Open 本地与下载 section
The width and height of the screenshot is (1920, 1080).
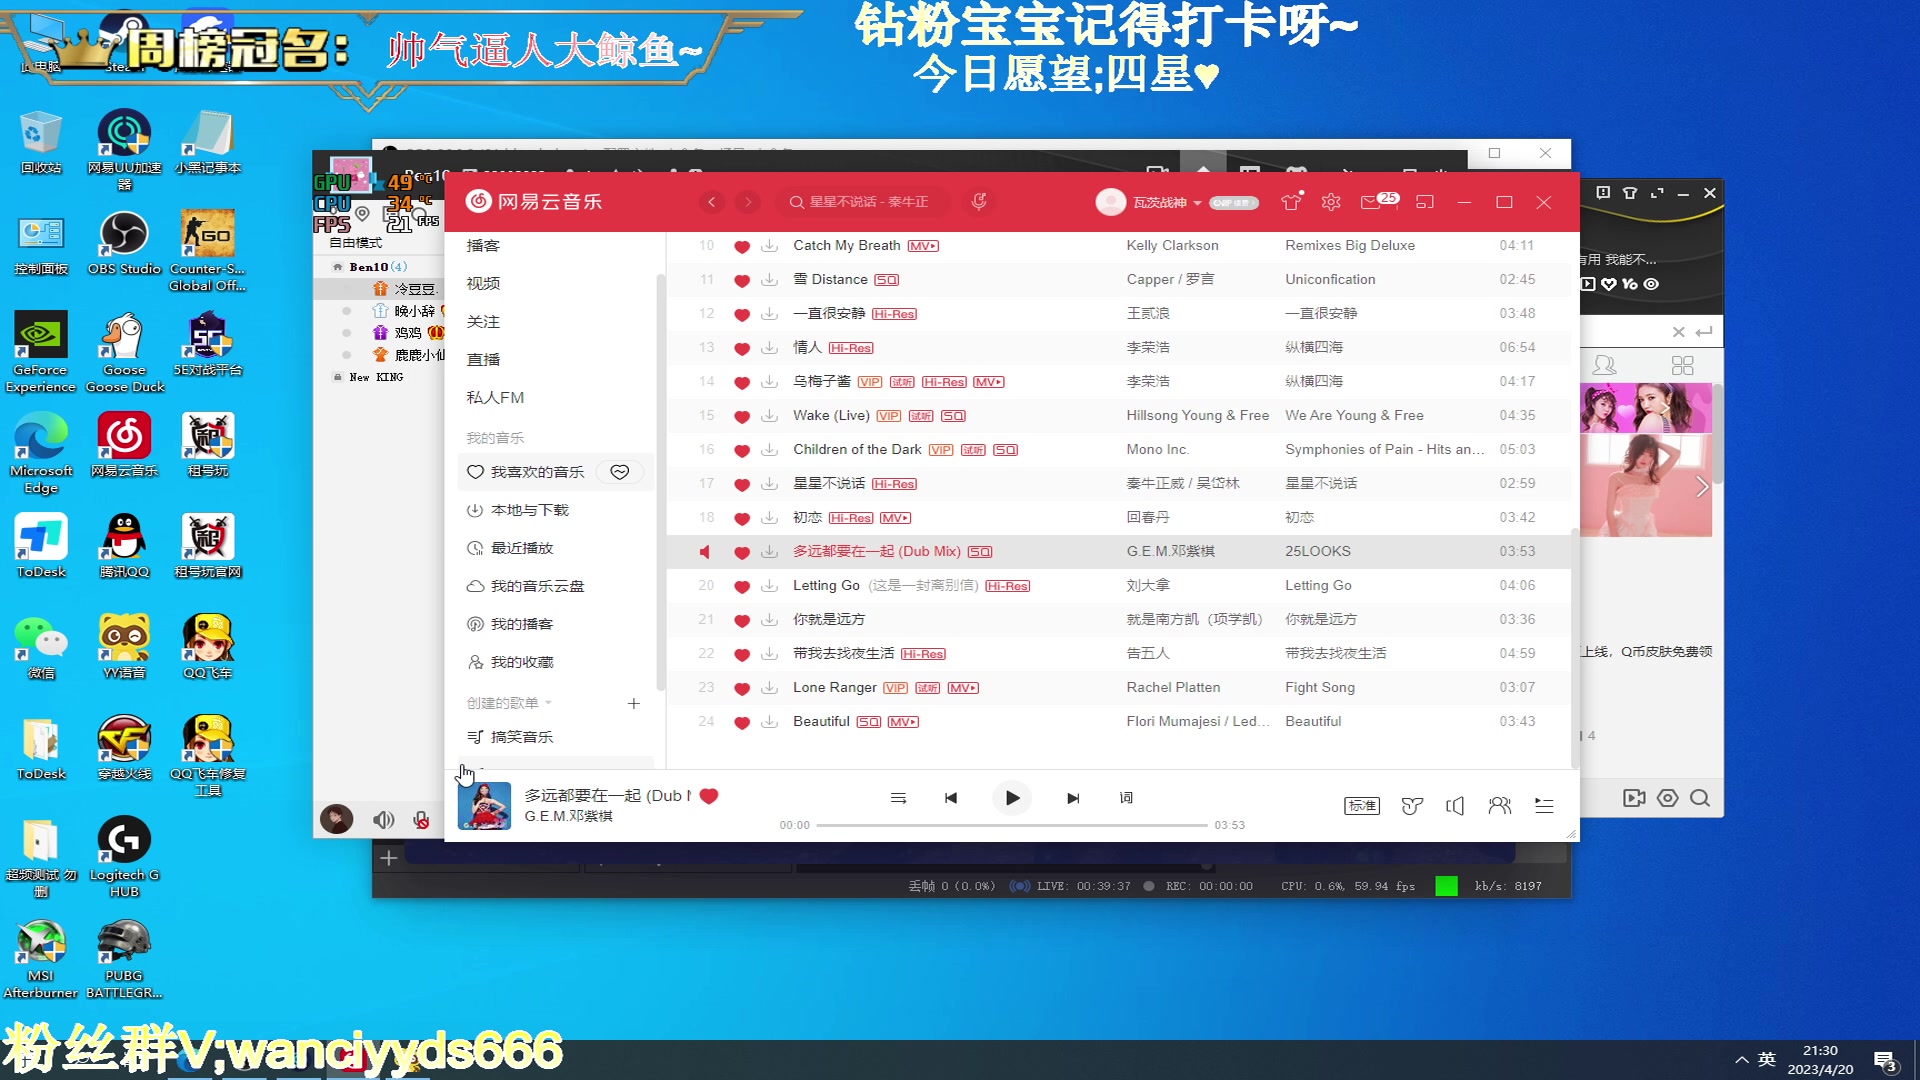529,510
